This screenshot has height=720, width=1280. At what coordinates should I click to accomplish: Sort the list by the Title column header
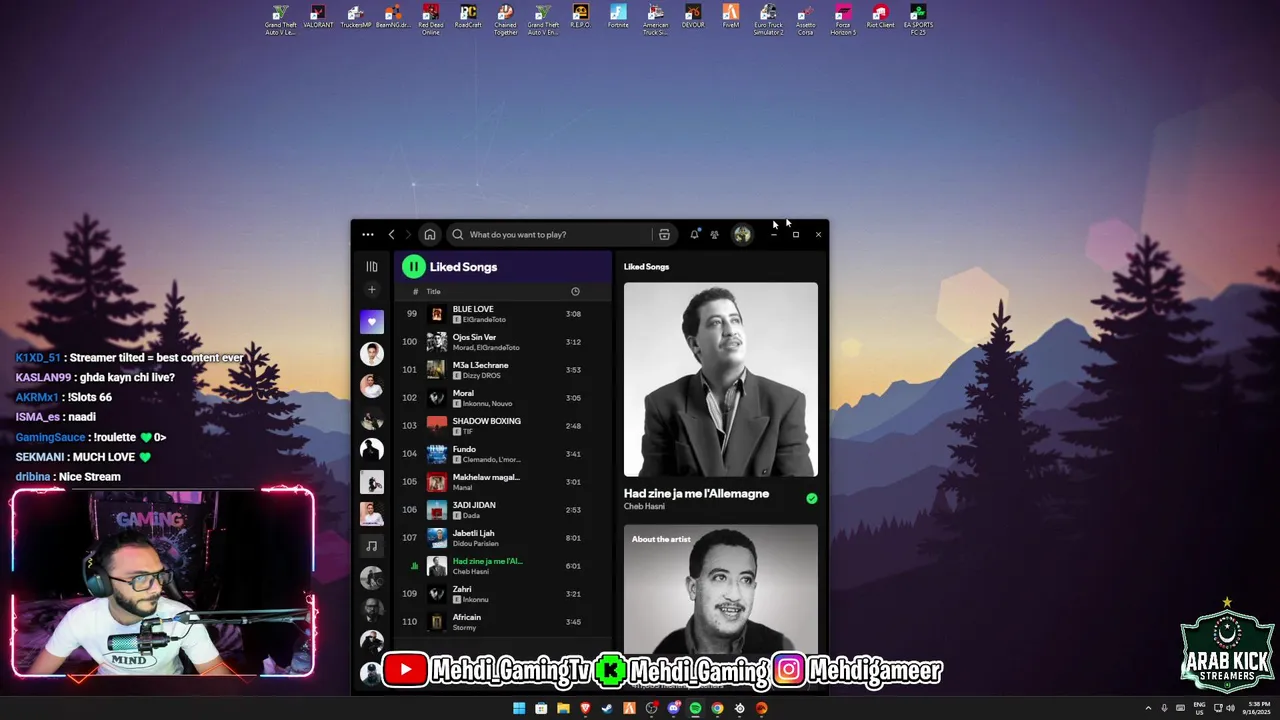434,292
